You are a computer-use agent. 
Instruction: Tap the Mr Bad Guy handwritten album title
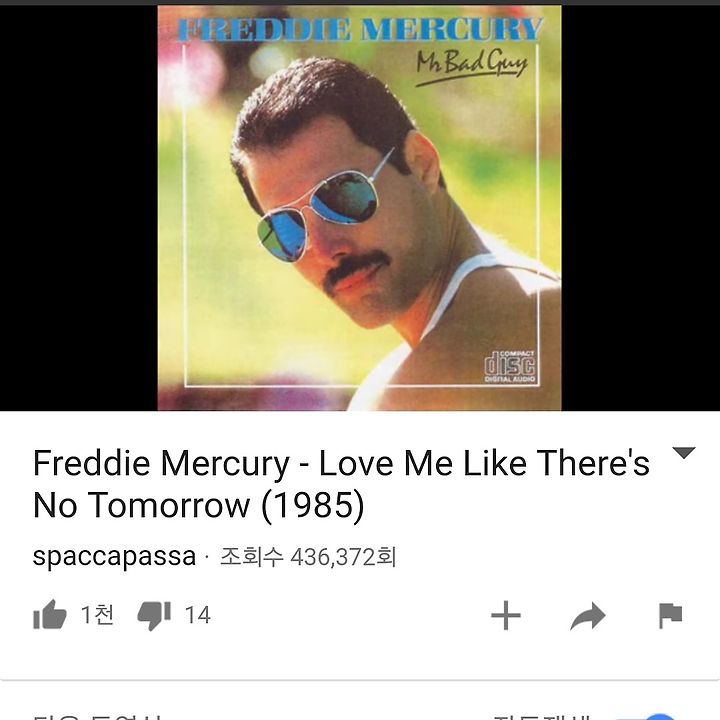pyautogui.click(x=472, y=67)
